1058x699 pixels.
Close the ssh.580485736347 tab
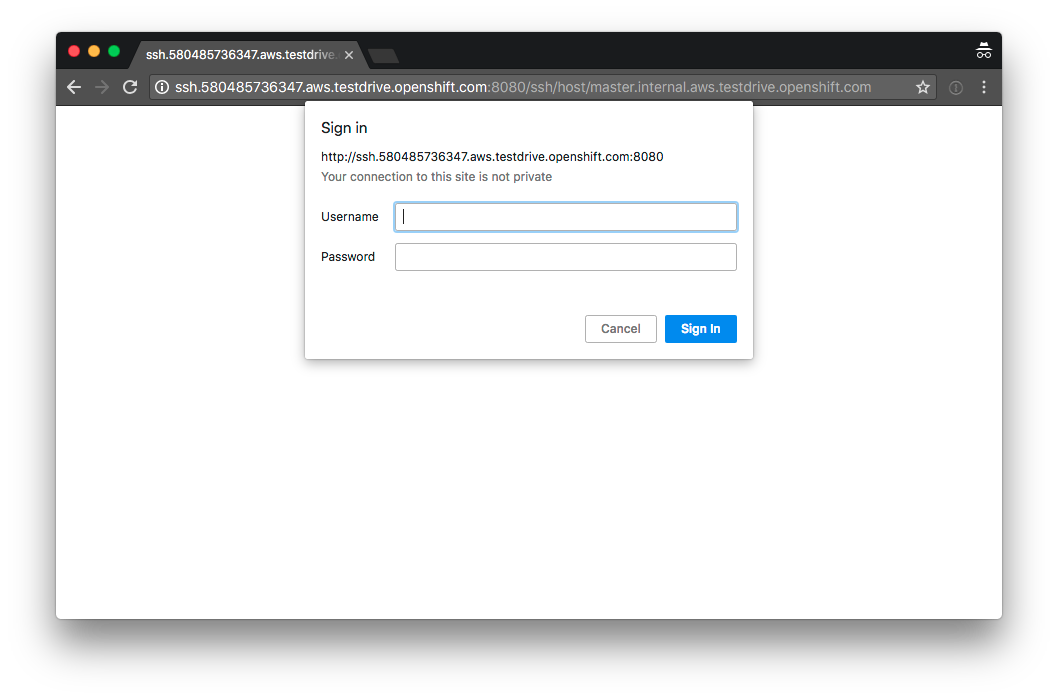(x=349, y=55)
